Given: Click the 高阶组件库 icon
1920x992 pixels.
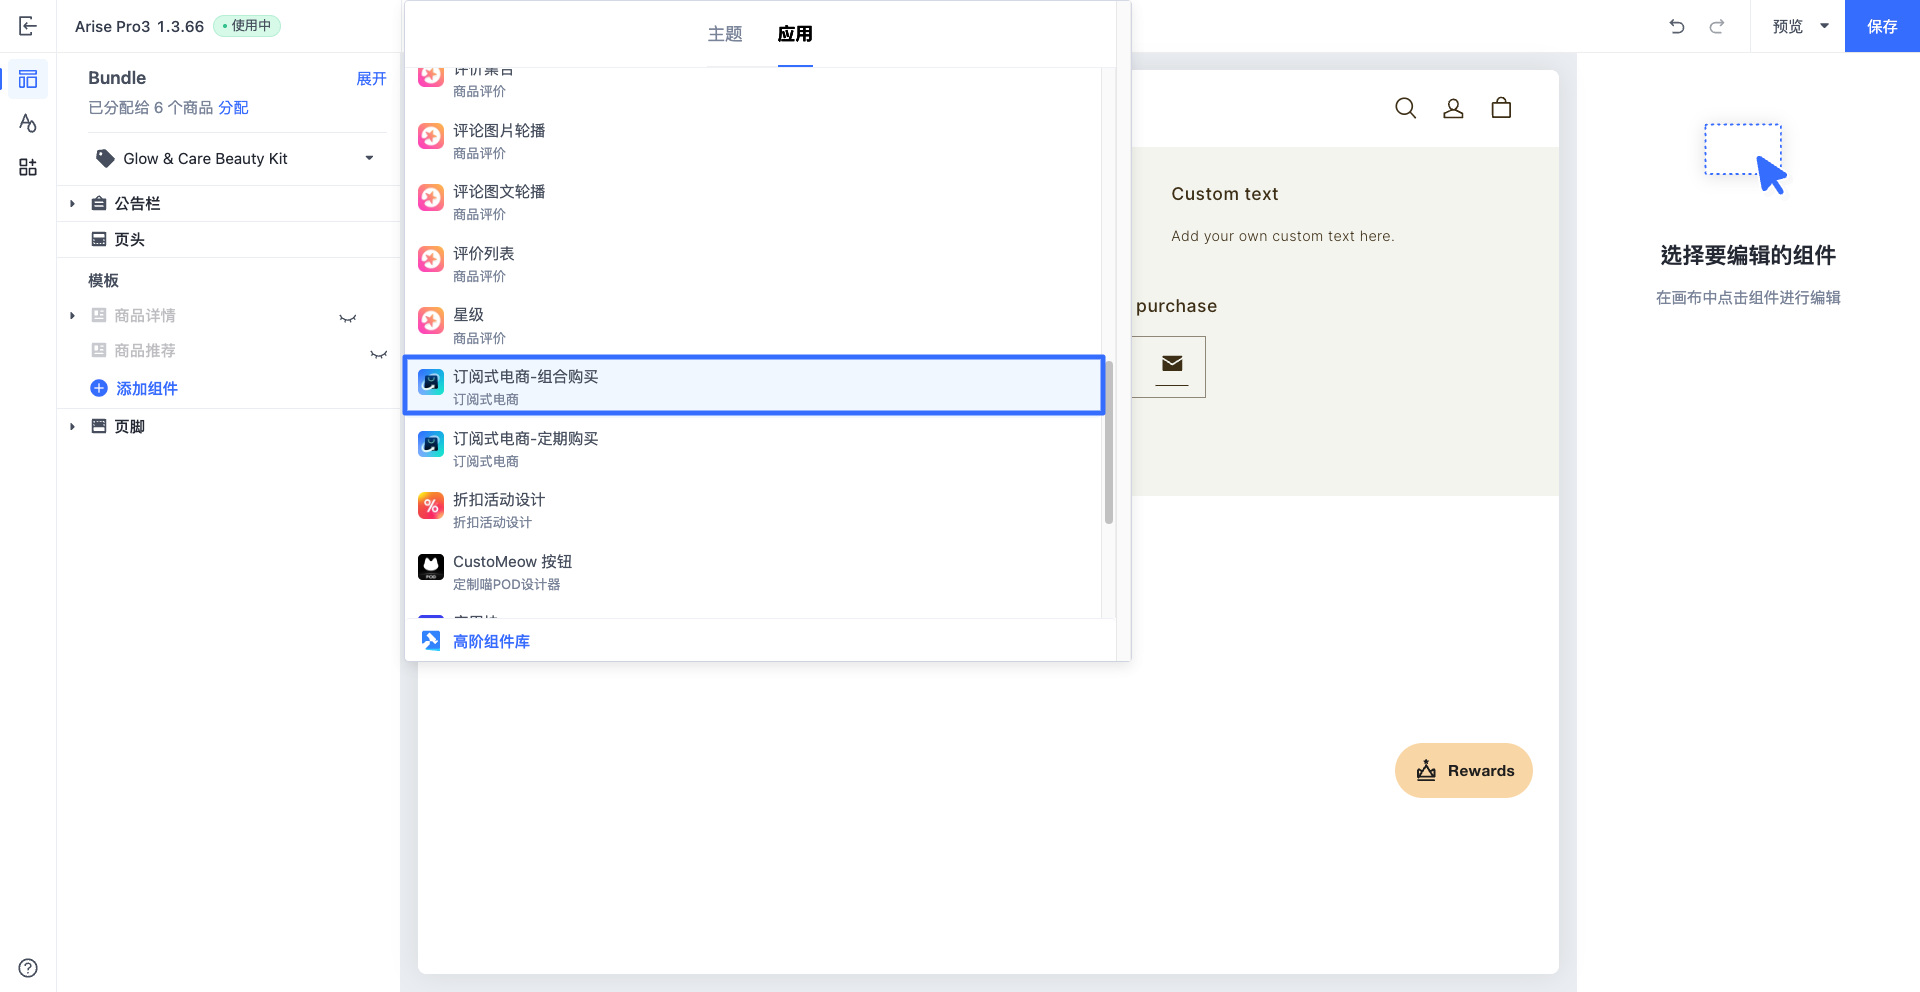Looking at the screenshot, I should 431,641.
